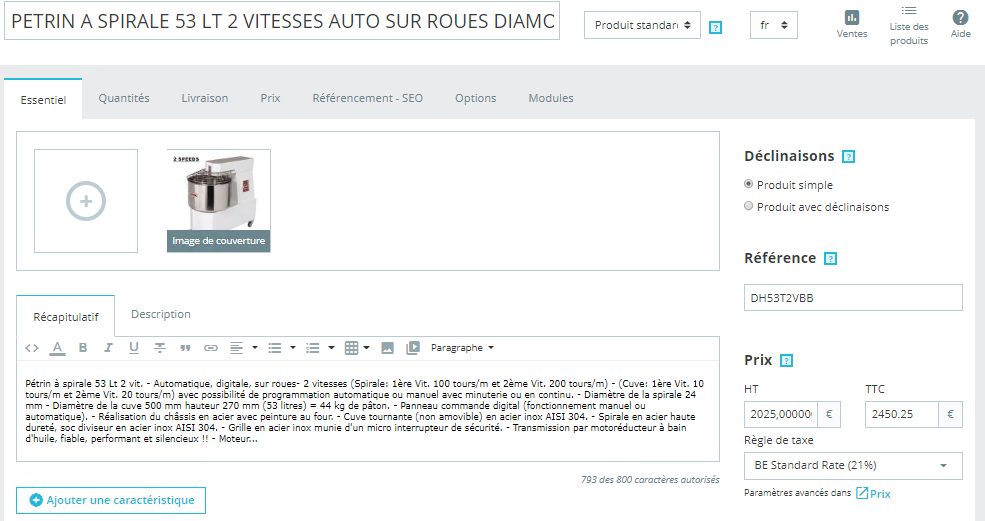The height and width of the screenshot is (521, 985).
Task: Click the TTC price input field
Action: click(901, 415)
